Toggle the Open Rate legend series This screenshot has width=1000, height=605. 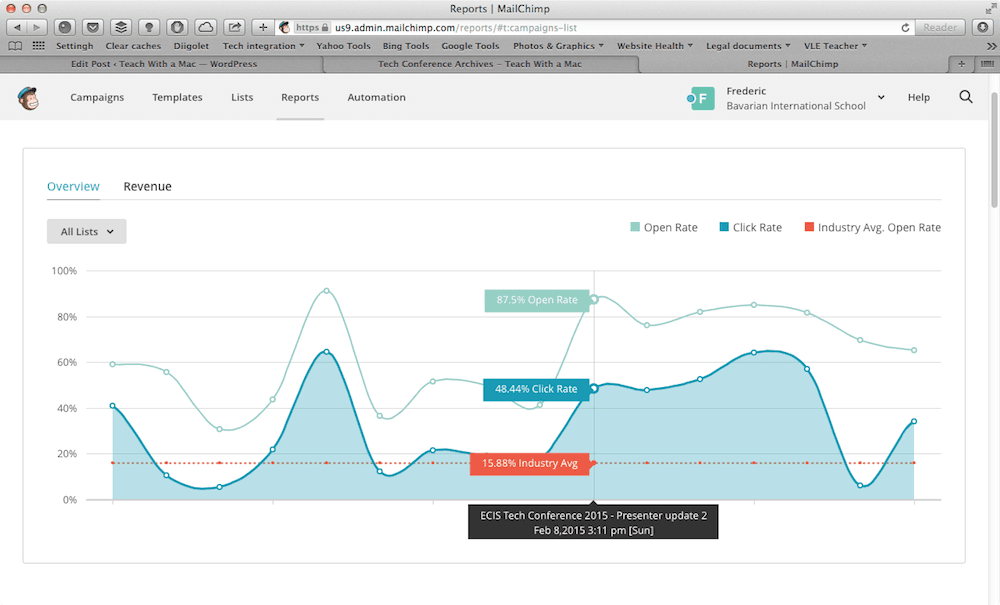663,228
